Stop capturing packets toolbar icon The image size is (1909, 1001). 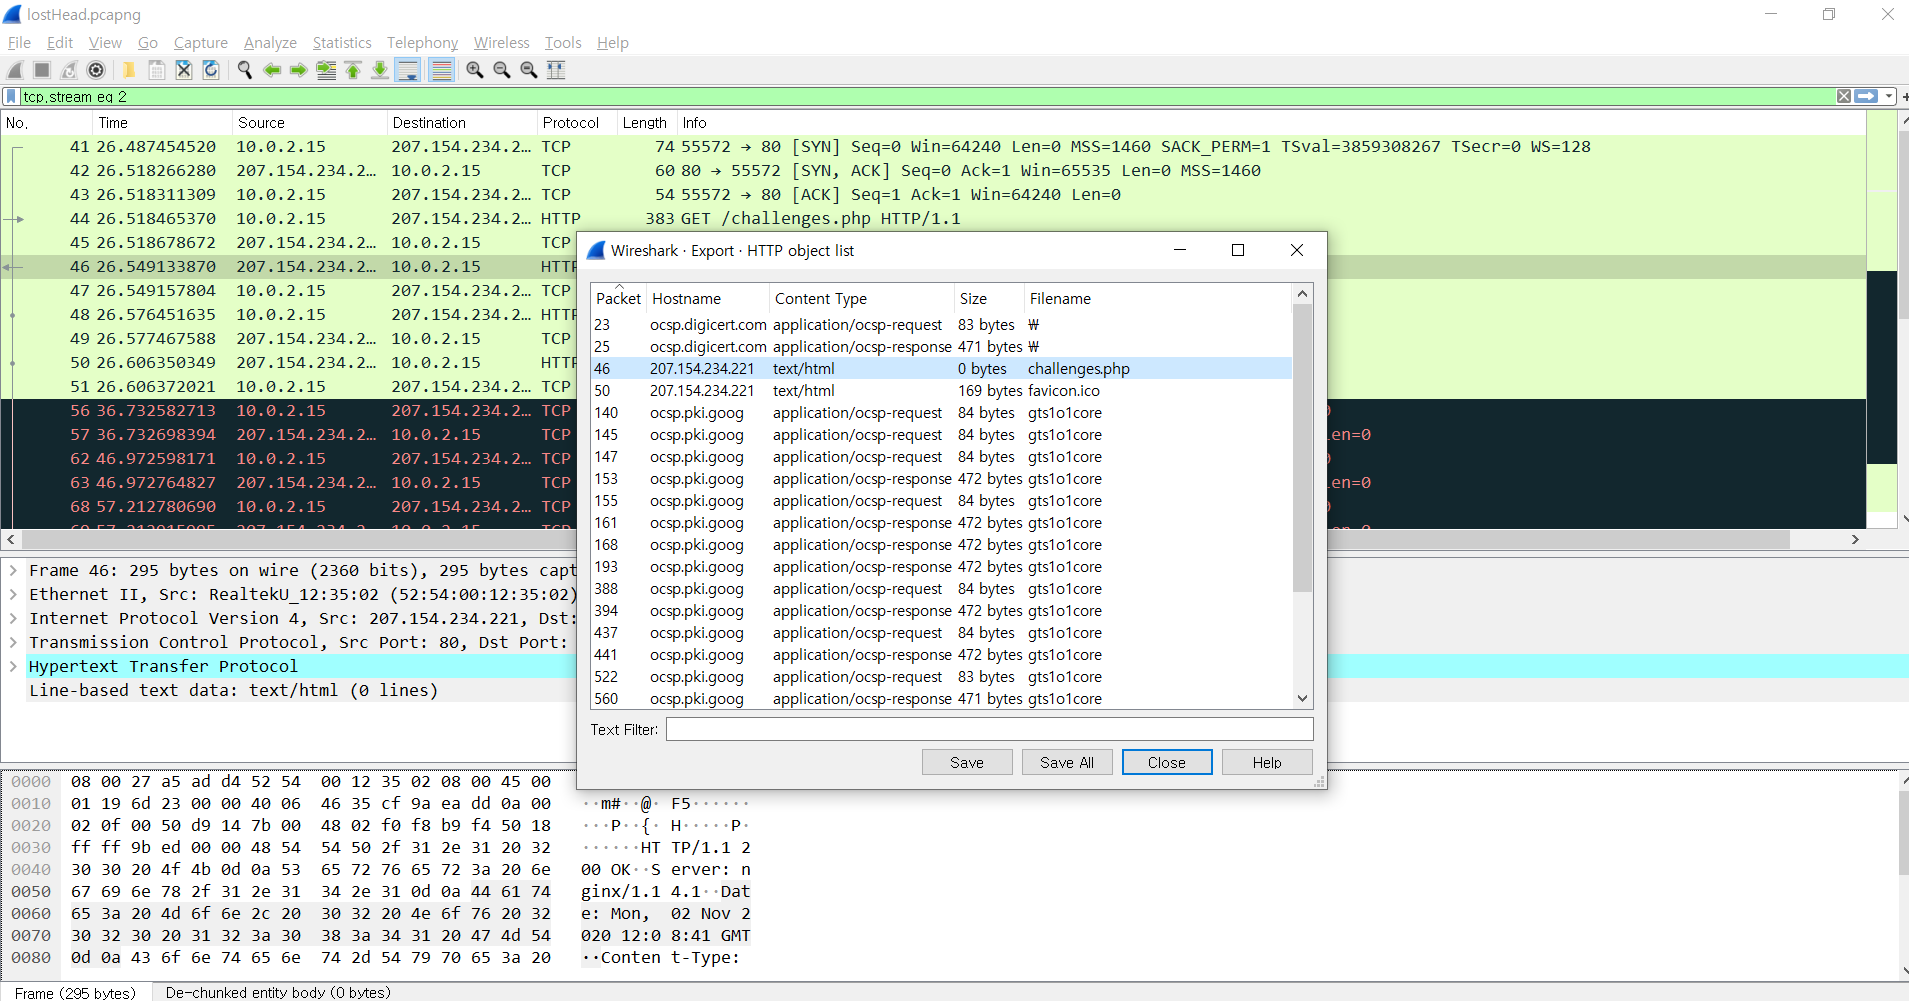pos(42,70)
